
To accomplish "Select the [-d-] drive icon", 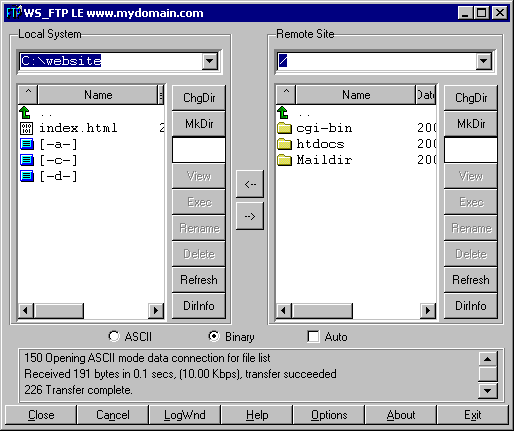I will point(27,176).
